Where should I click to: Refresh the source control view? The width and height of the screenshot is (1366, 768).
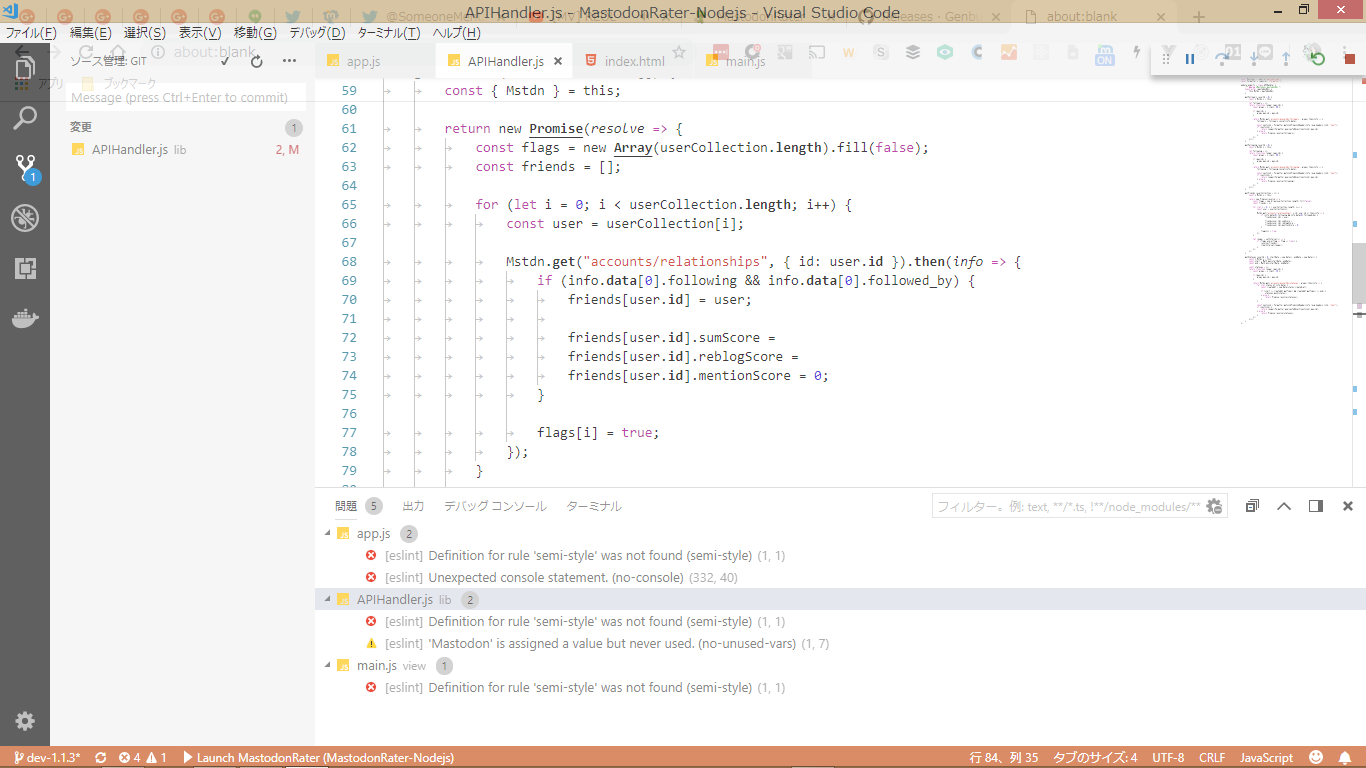coord(257,61)
